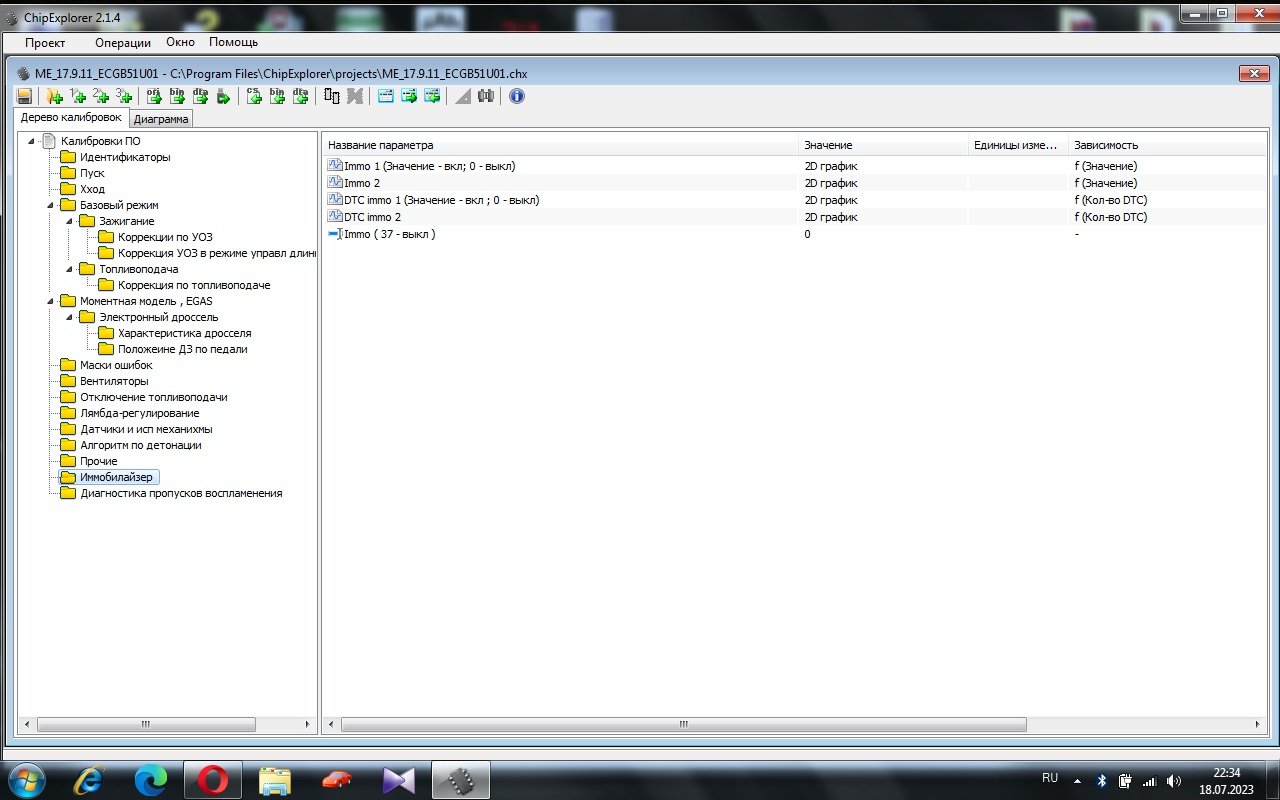This screenshot has width=1280, height=800.
Task: Click the 'dta' export toolbar icon
Action: click(x=200, y=96)
